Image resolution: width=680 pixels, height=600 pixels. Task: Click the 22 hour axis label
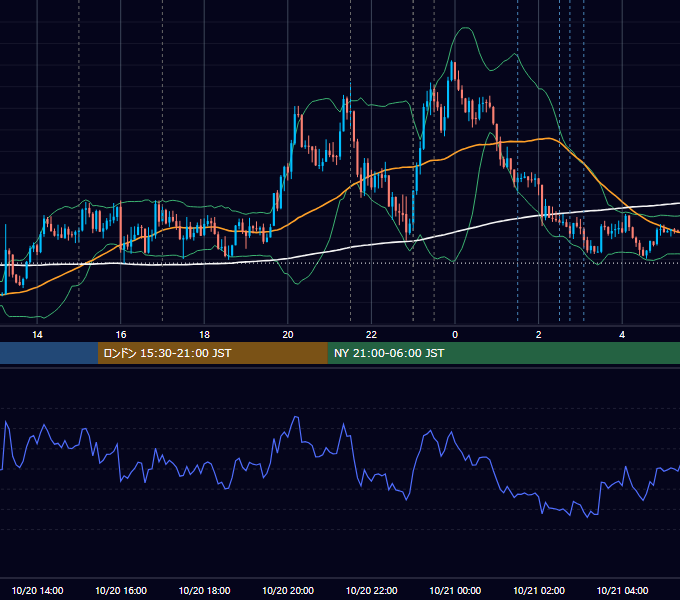371,335
